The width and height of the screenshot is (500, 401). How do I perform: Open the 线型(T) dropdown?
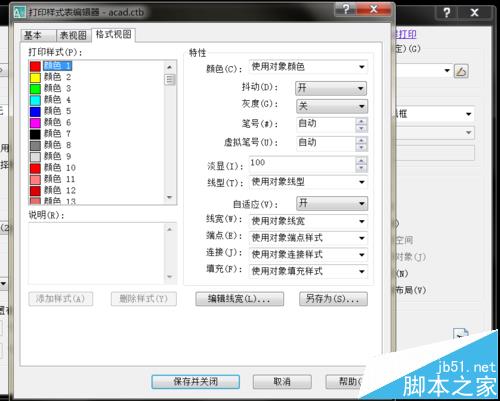(308, 182)
